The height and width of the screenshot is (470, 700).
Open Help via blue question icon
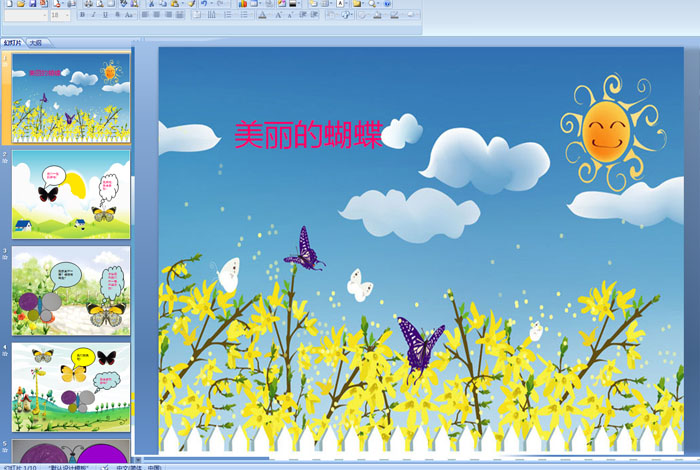(x=387, y=4)
